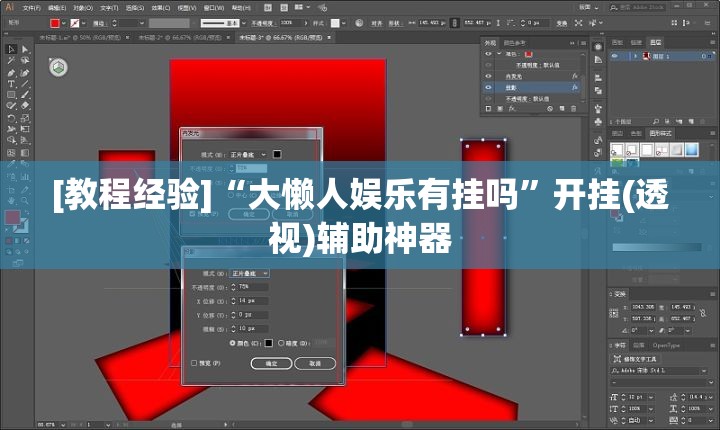Viewport: 720px width, 430px height.
Task: Click the trash icon in Appearance panel
Action: 573,109
